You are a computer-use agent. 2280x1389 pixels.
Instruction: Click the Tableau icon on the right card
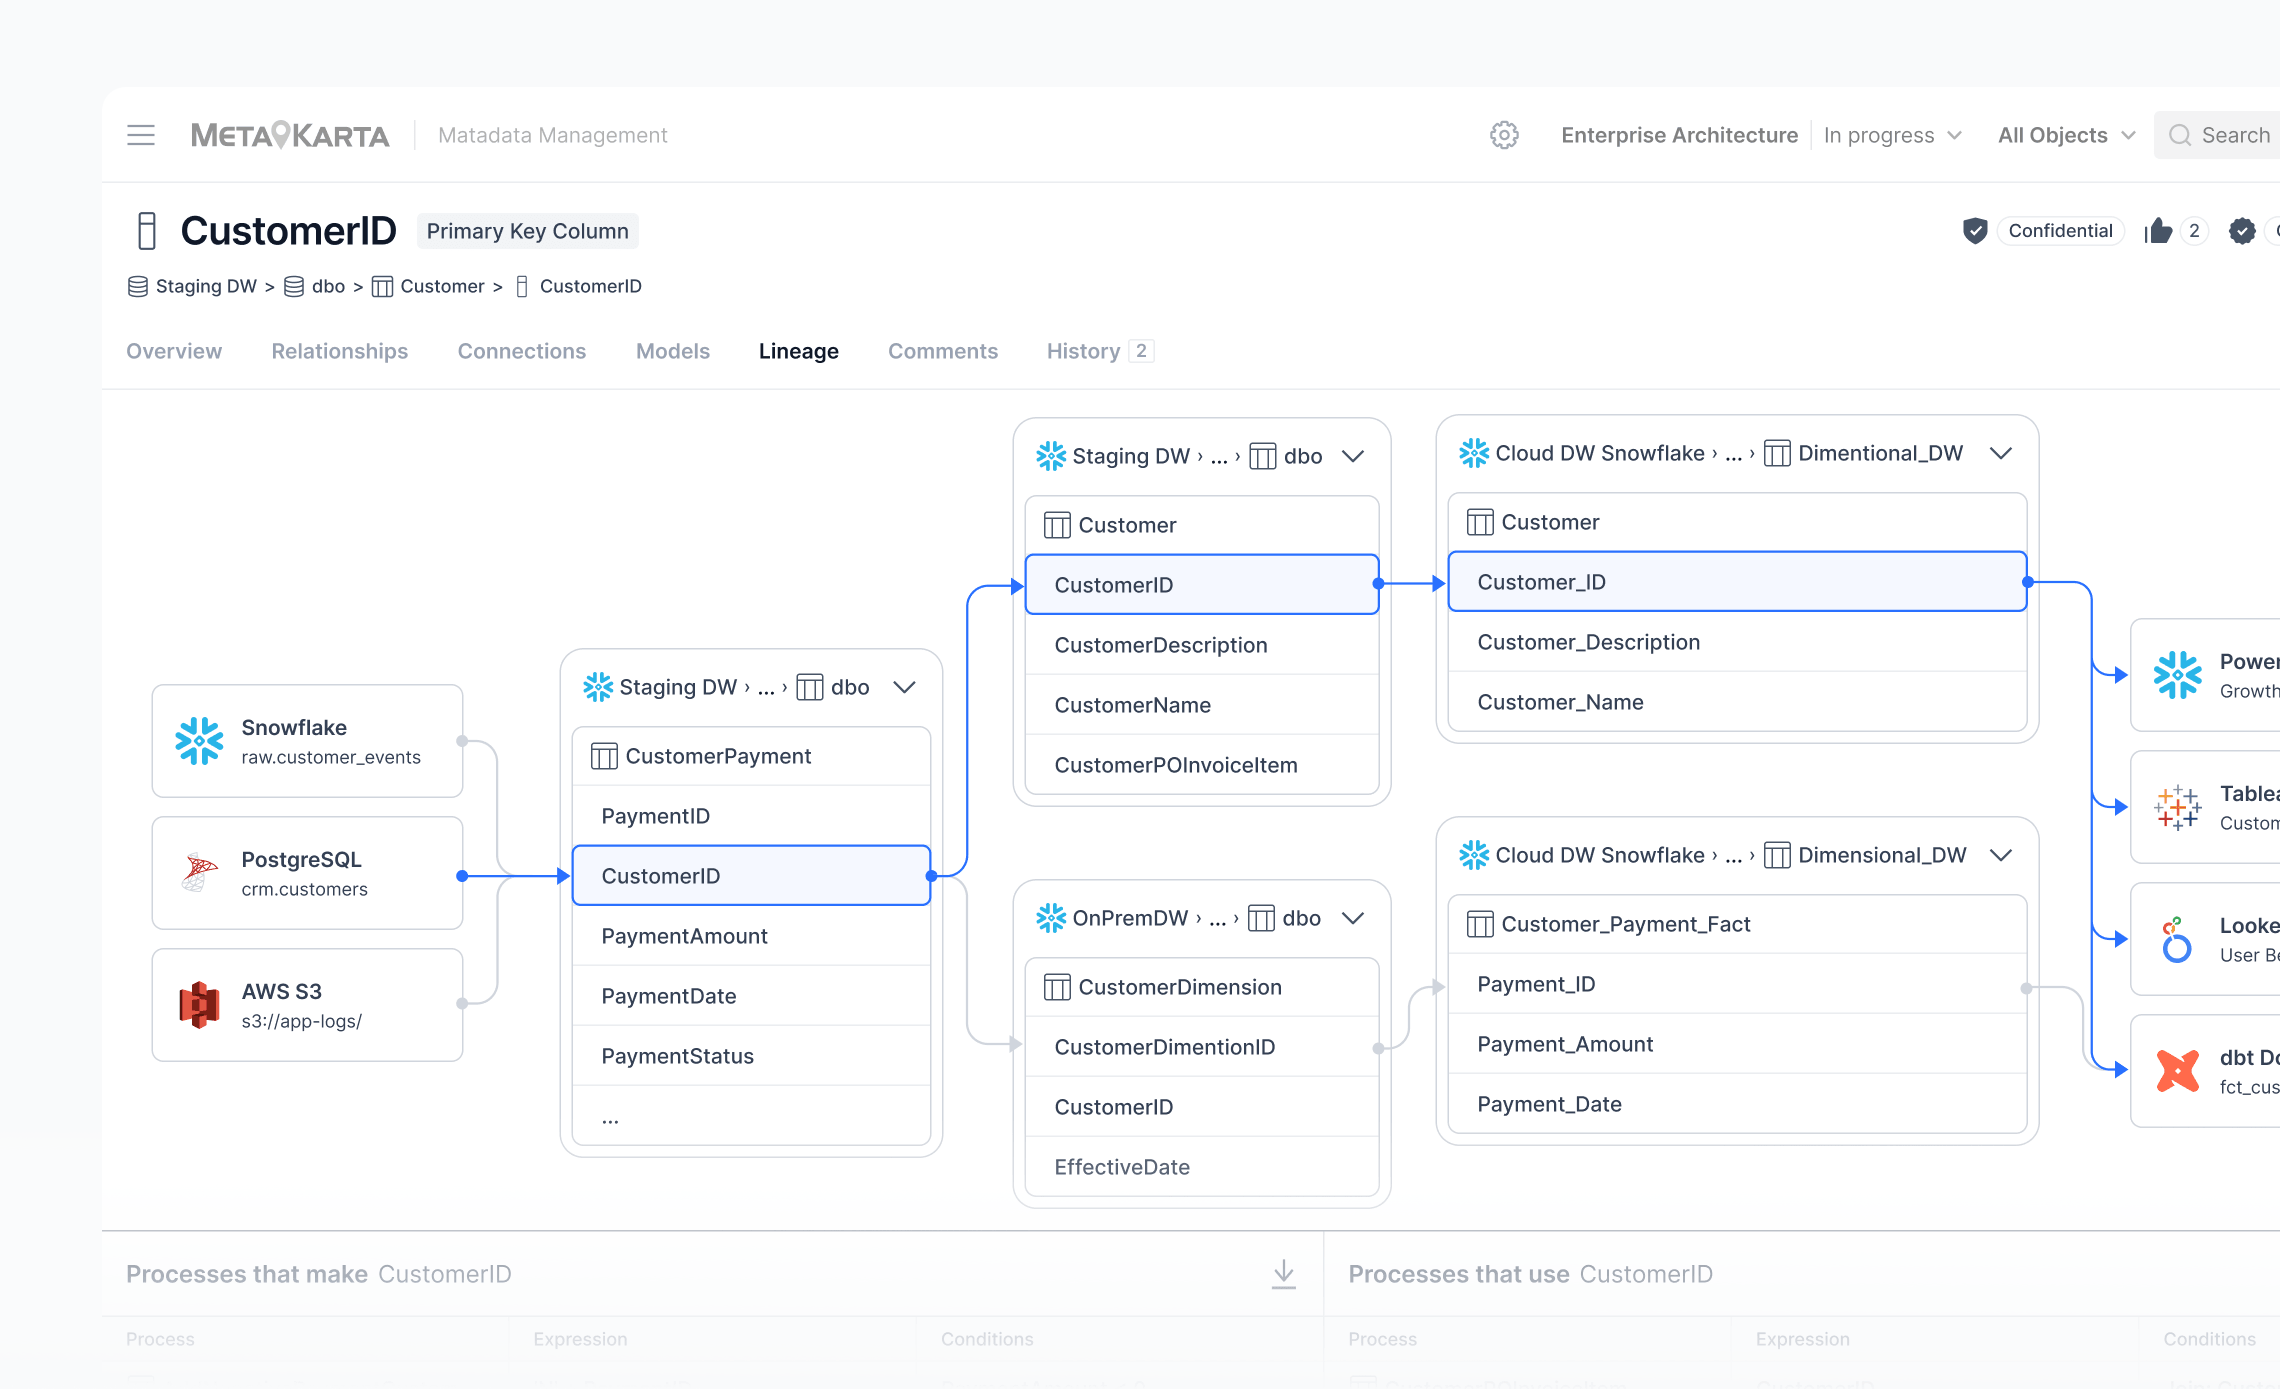(x=2177, y=807)
